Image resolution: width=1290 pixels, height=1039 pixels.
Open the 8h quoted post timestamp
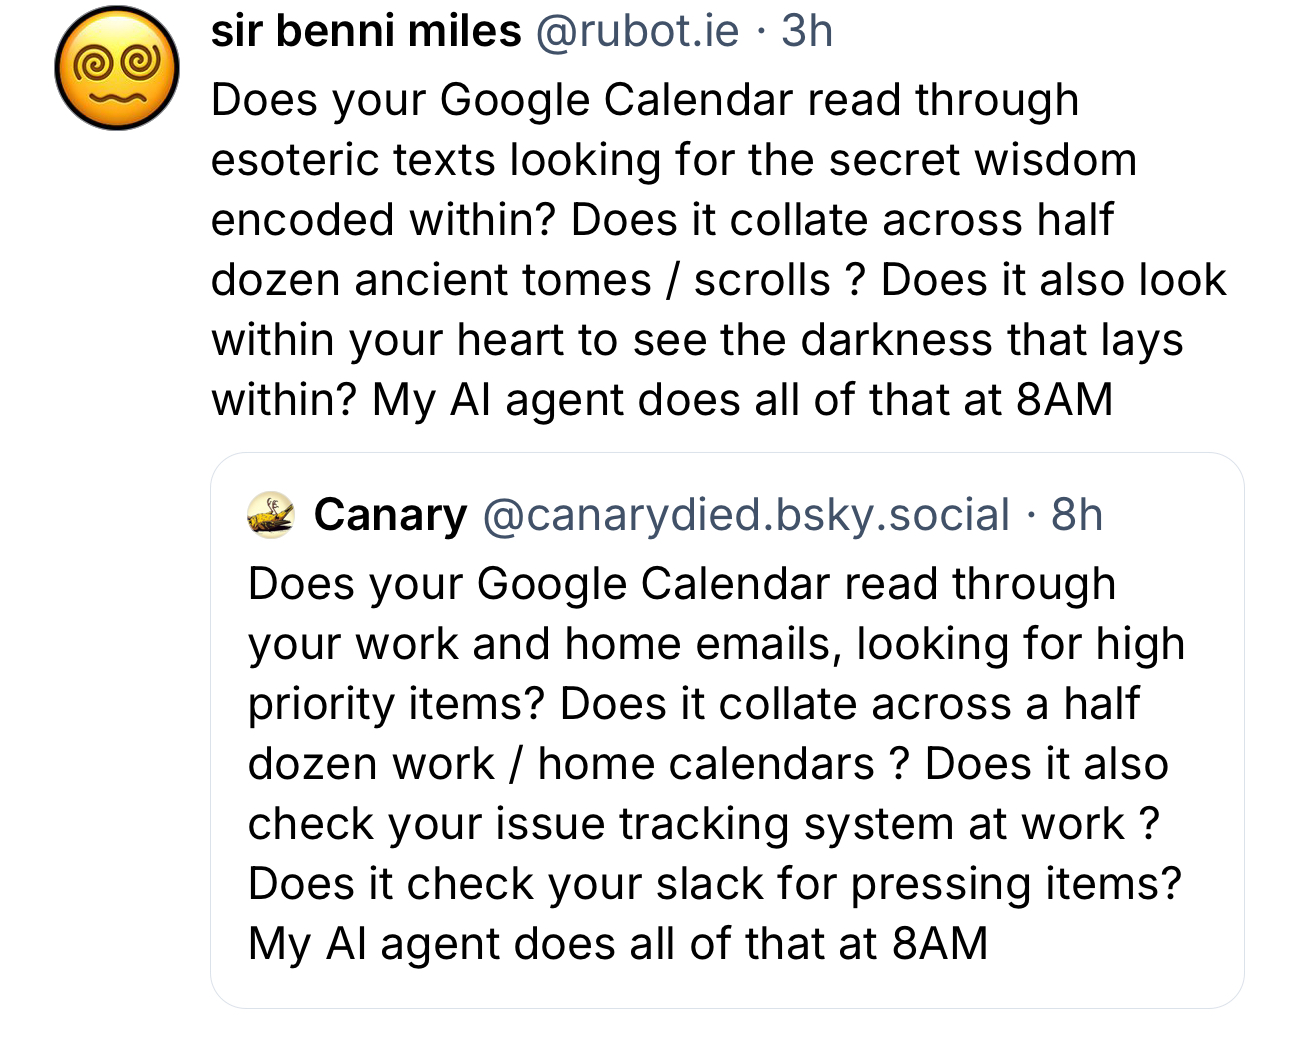point(1077,515)
